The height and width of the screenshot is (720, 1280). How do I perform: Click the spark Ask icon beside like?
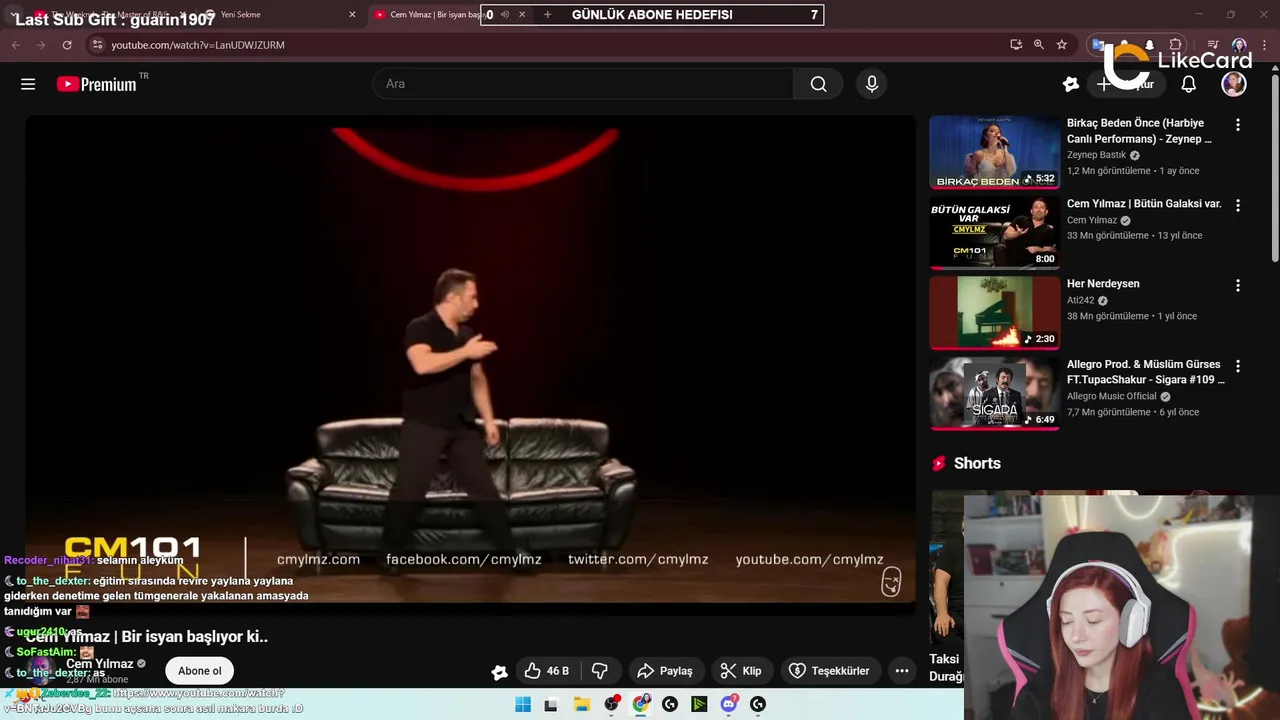point(499,672)
